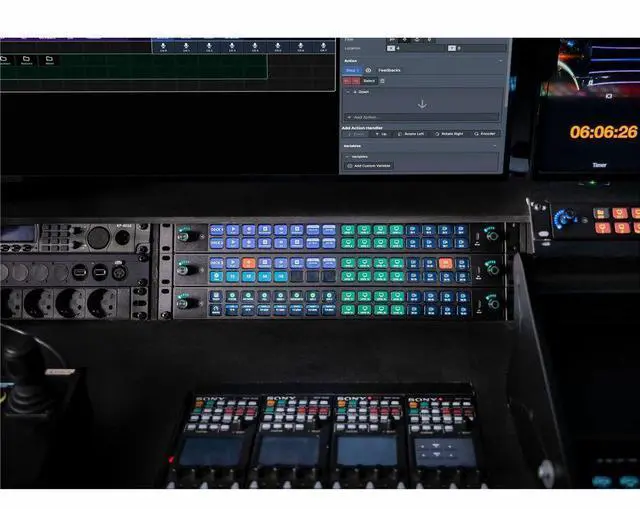Click the down-arrow icon in the action area

[x=422, y=104]
